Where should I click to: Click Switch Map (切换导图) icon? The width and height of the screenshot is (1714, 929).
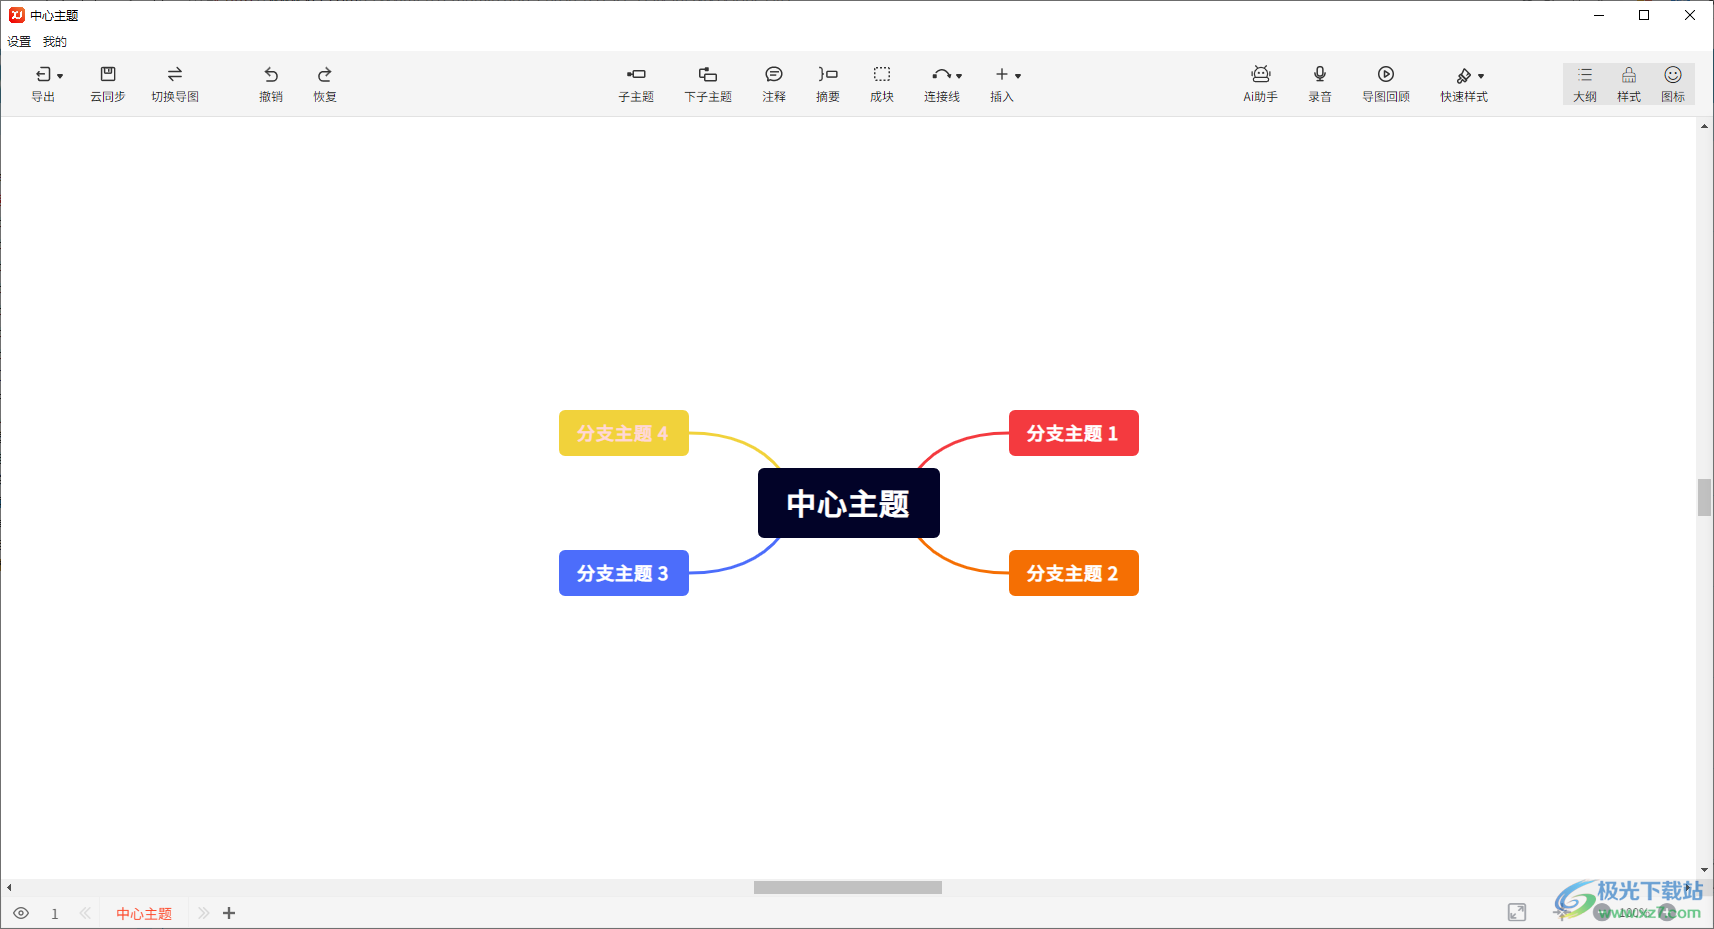(175, 74)
